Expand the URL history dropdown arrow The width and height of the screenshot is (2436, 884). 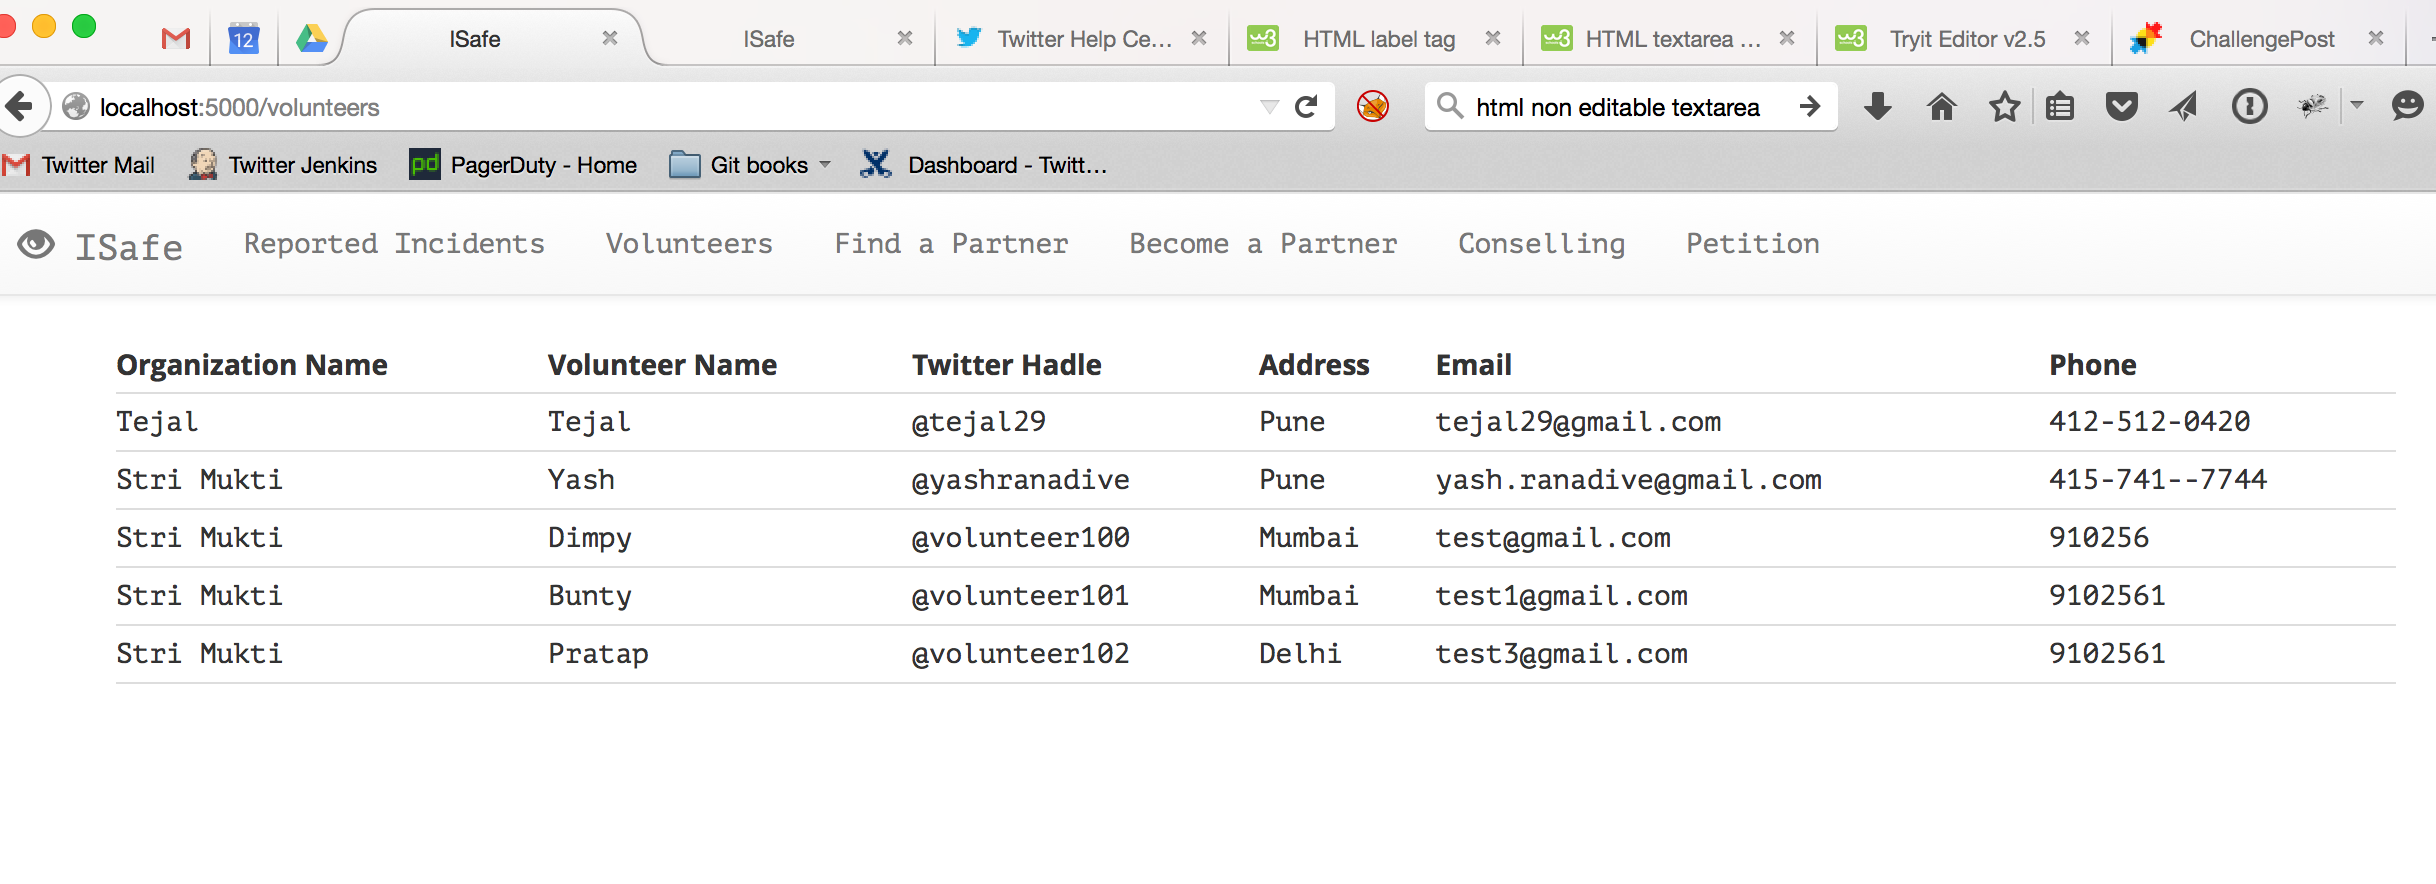(1269, 107)
